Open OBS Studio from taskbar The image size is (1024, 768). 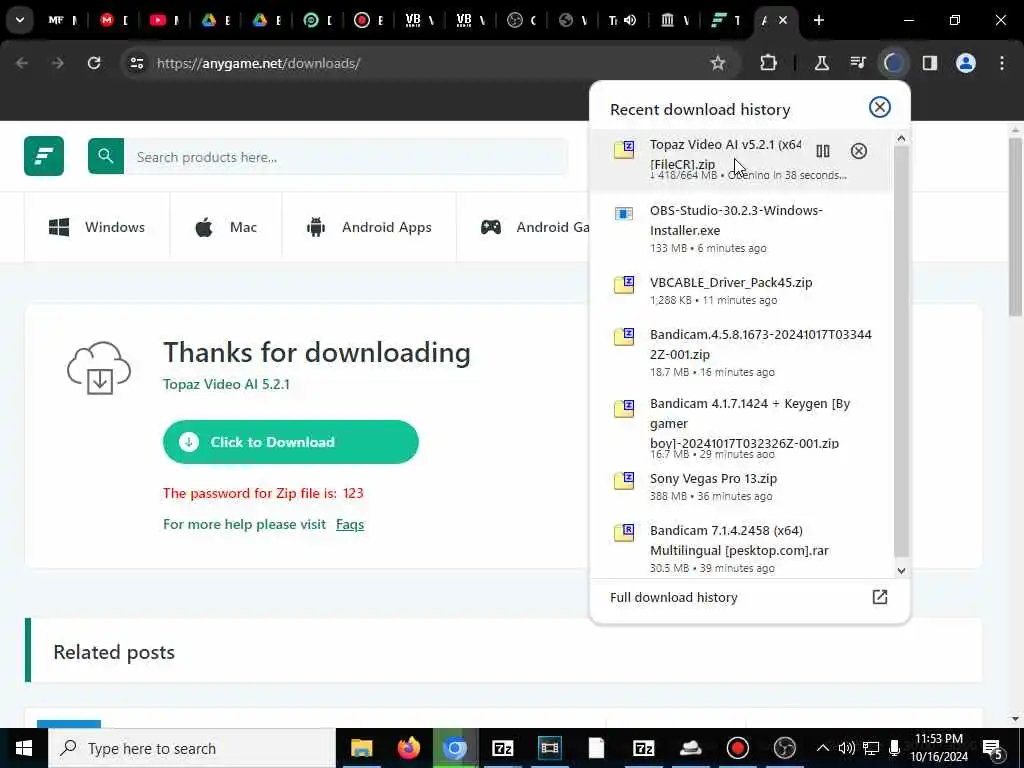785,748
